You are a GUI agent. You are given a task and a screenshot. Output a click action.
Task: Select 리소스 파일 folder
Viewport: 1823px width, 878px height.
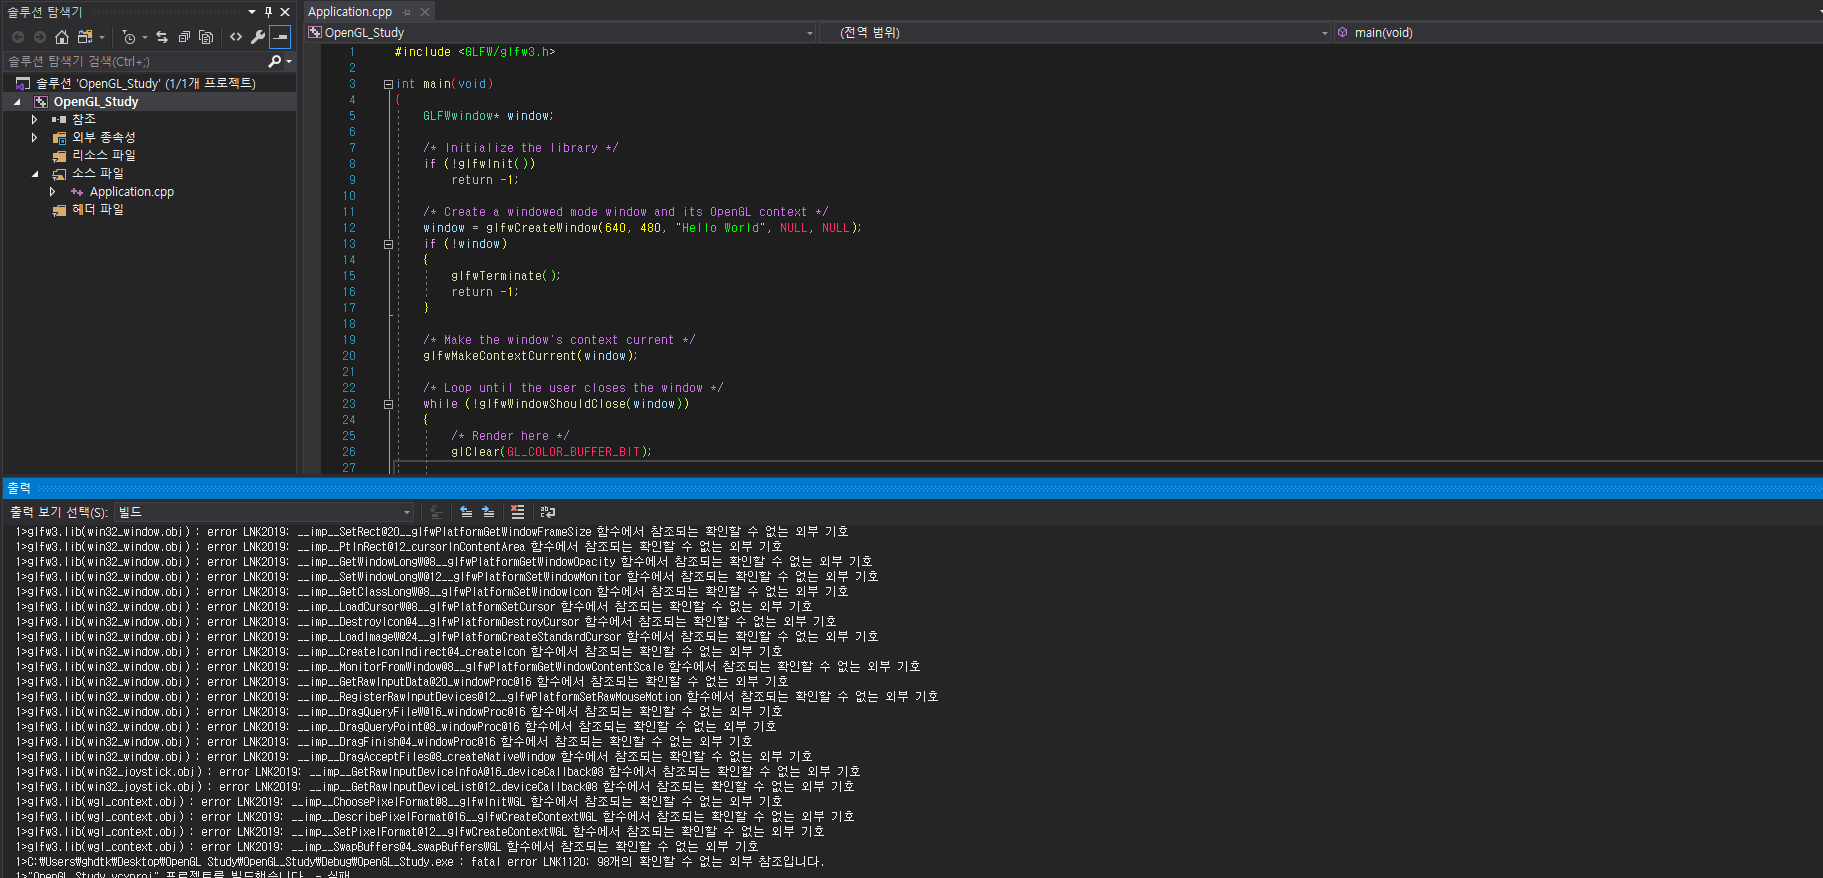(103, 156)
